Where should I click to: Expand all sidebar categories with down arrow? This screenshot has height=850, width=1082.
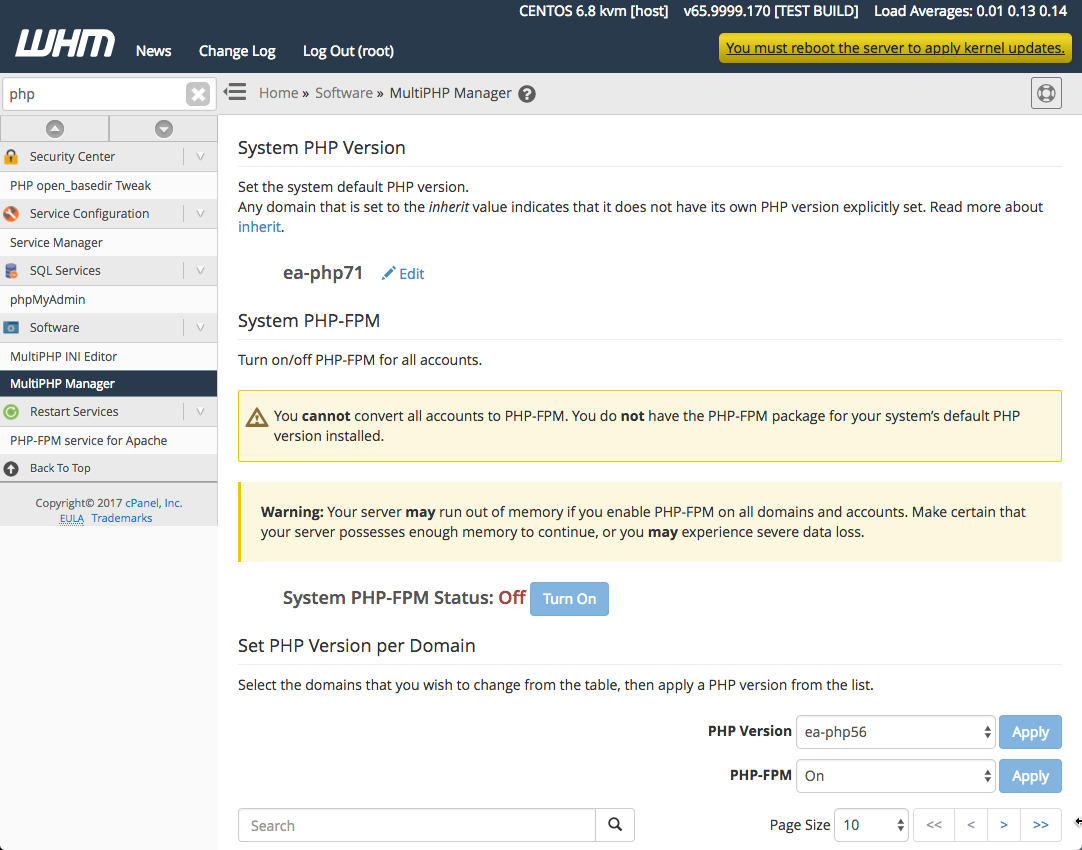click(164, 129)
